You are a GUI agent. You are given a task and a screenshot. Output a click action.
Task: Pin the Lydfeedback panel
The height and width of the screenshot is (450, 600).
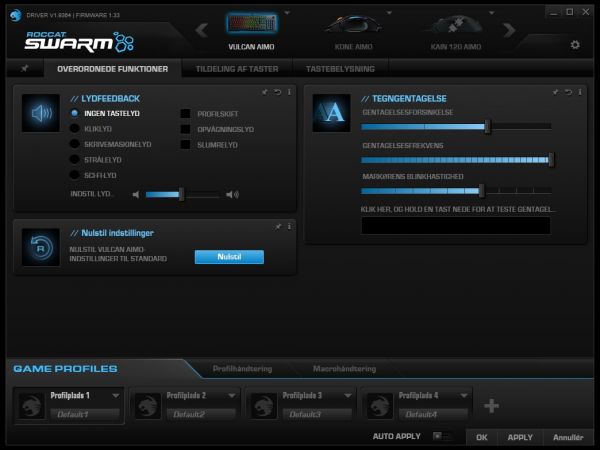265,92
